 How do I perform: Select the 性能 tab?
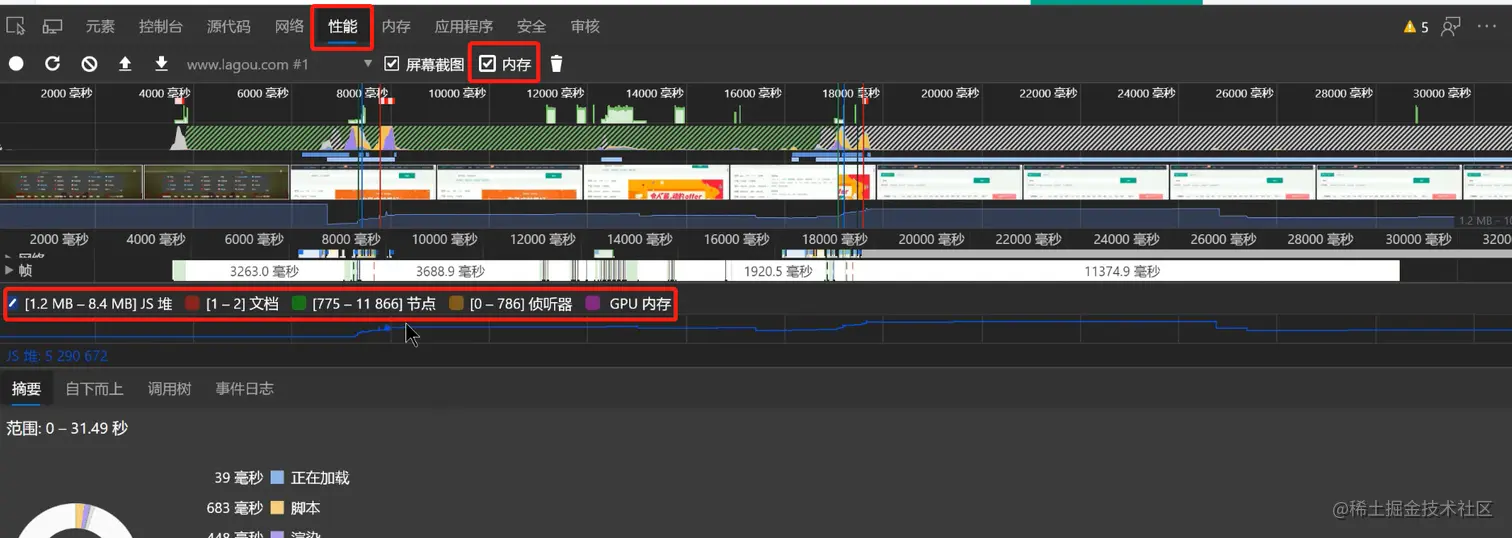pos(343,27)
